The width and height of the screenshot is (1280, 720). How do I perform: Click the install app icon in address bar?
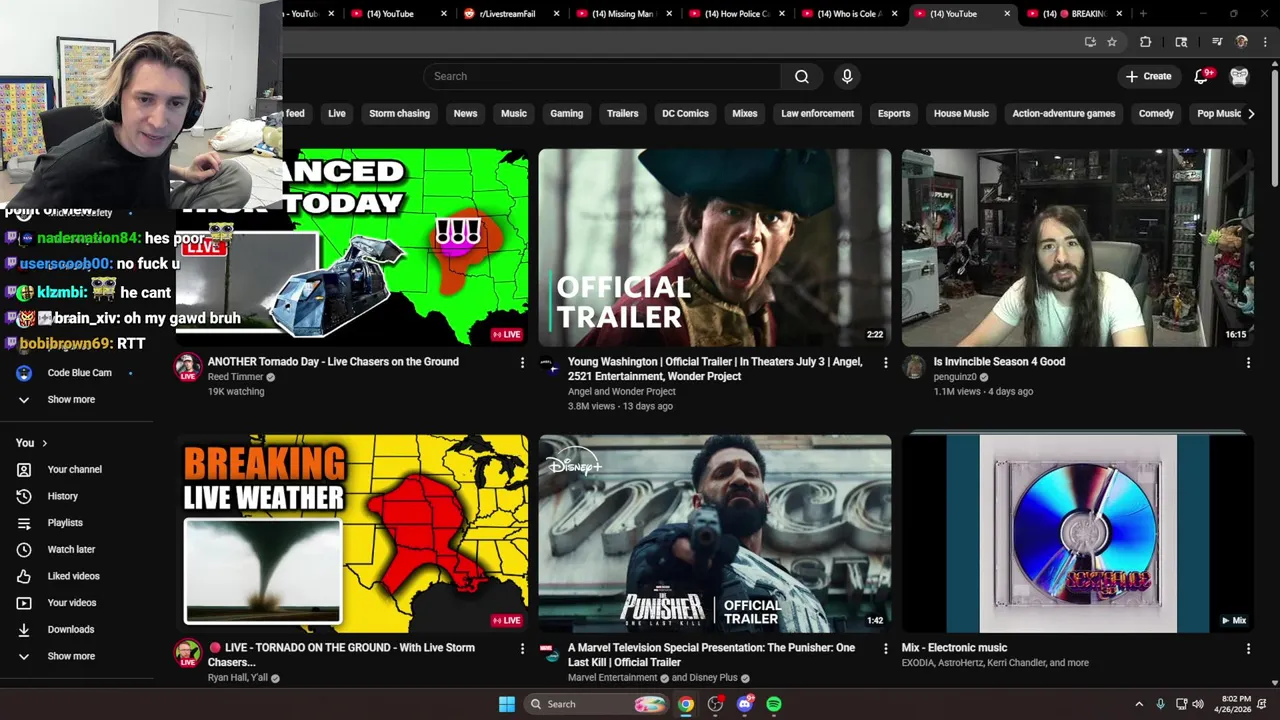(x=1090, y=42)
